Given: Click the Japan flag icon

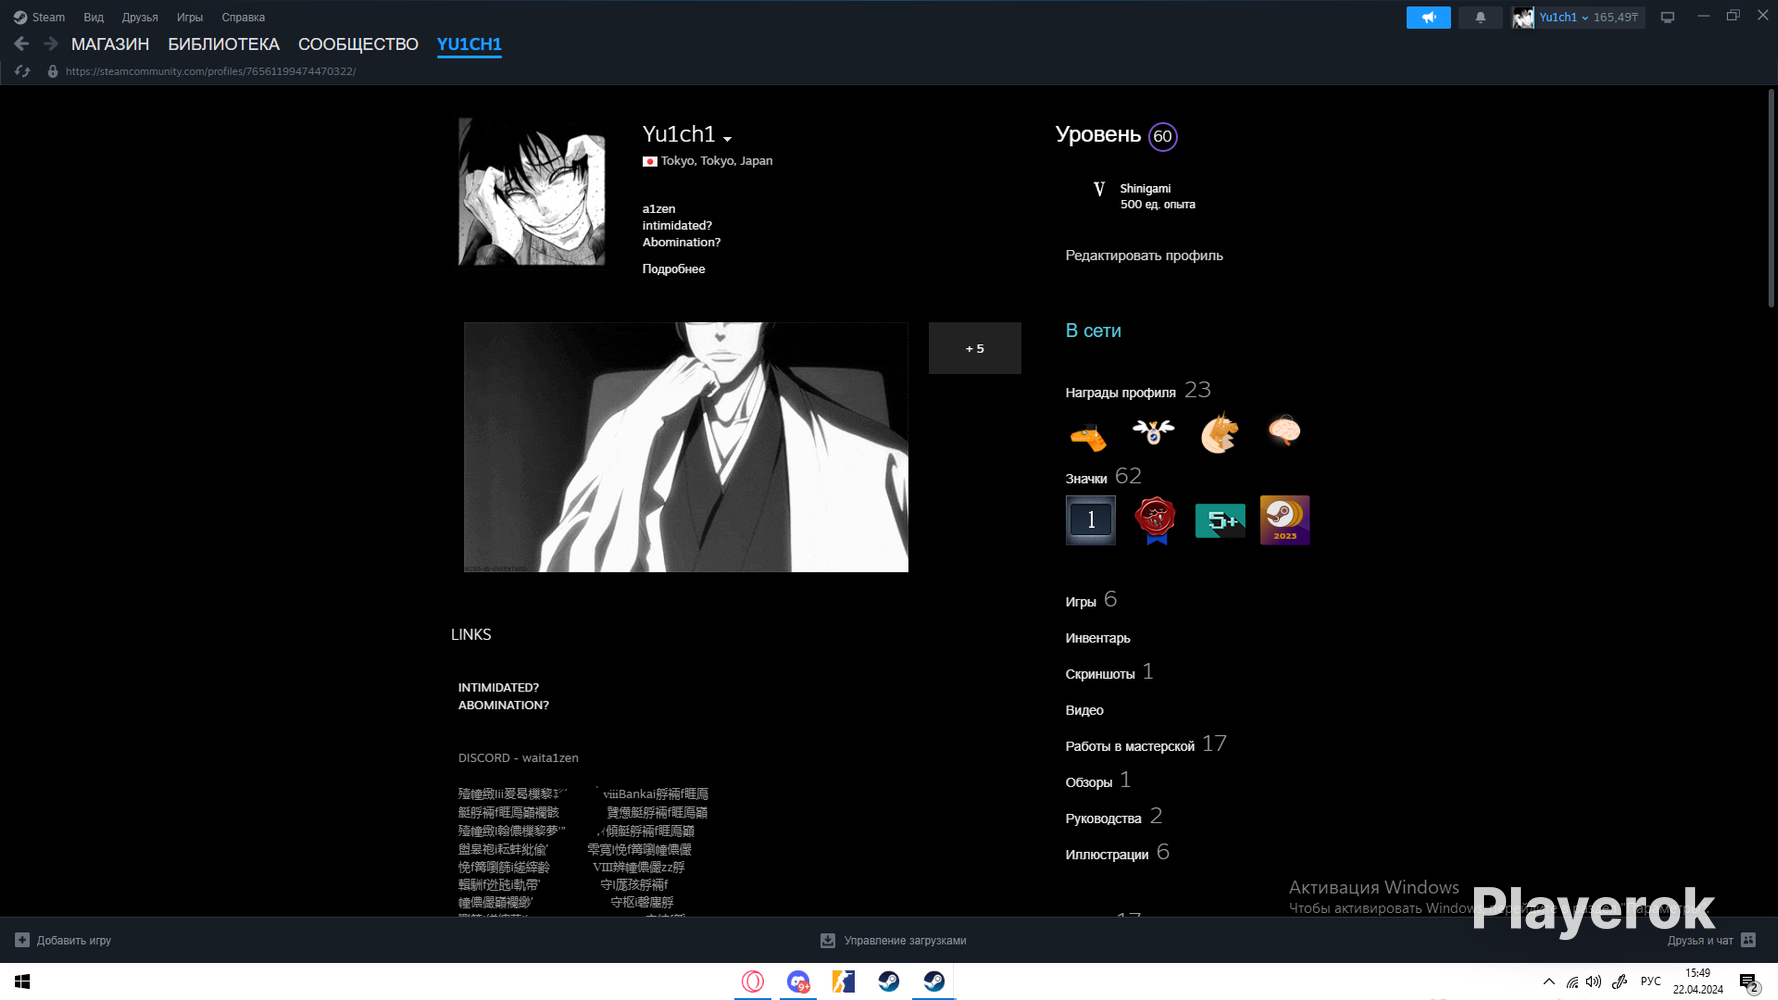Looking at the screenshot, I should (x=650, y=161).
